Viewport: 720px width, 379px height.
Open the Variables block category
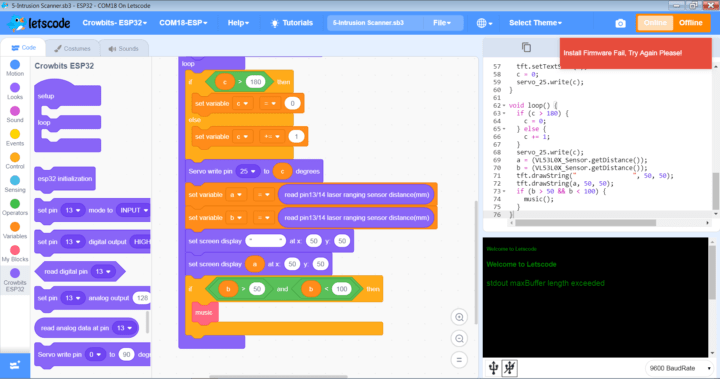tap(15, 231)
